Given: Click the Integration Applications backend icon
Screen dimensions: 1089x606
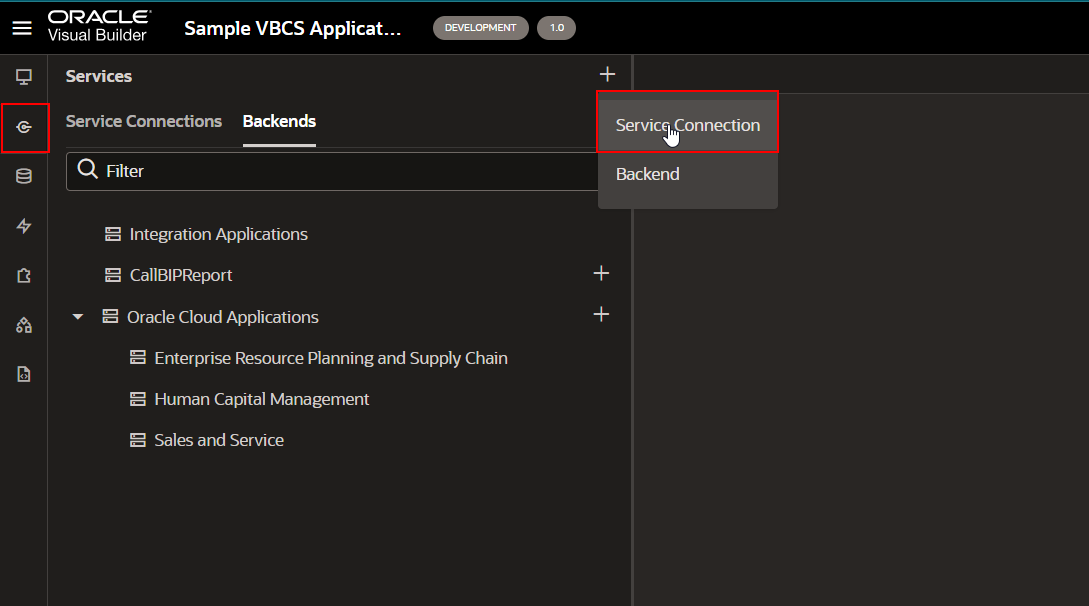Looking at the screenshot, I should point(113,234).
